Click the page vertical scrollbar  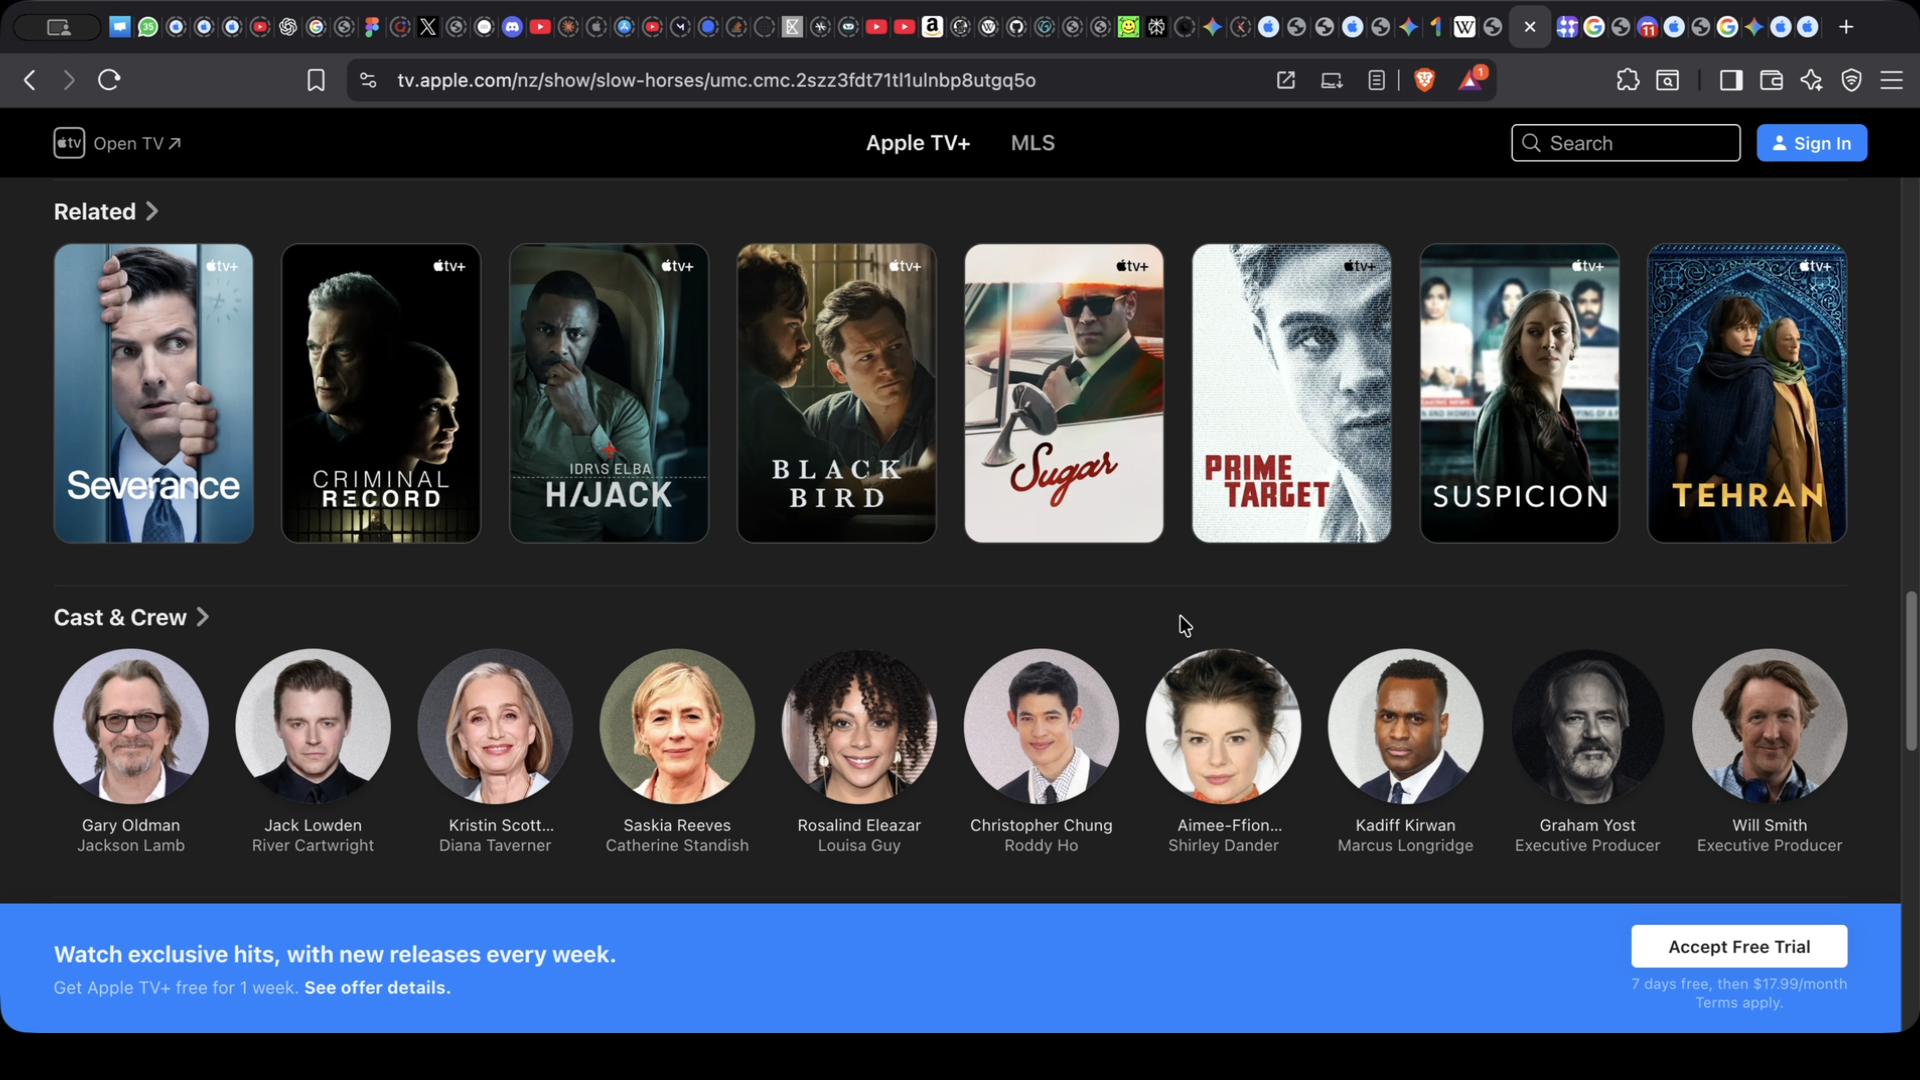[1911, 670]
